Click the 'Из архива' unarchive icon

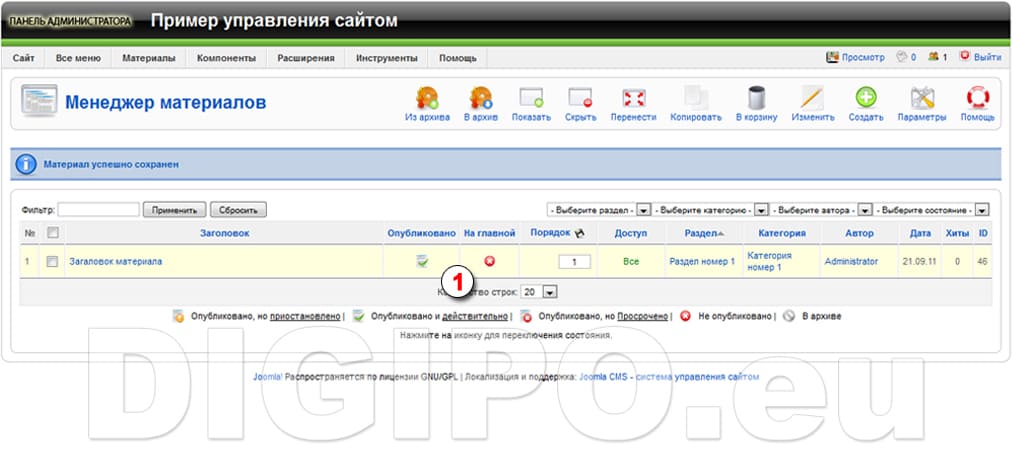click(x=427, y=99)
